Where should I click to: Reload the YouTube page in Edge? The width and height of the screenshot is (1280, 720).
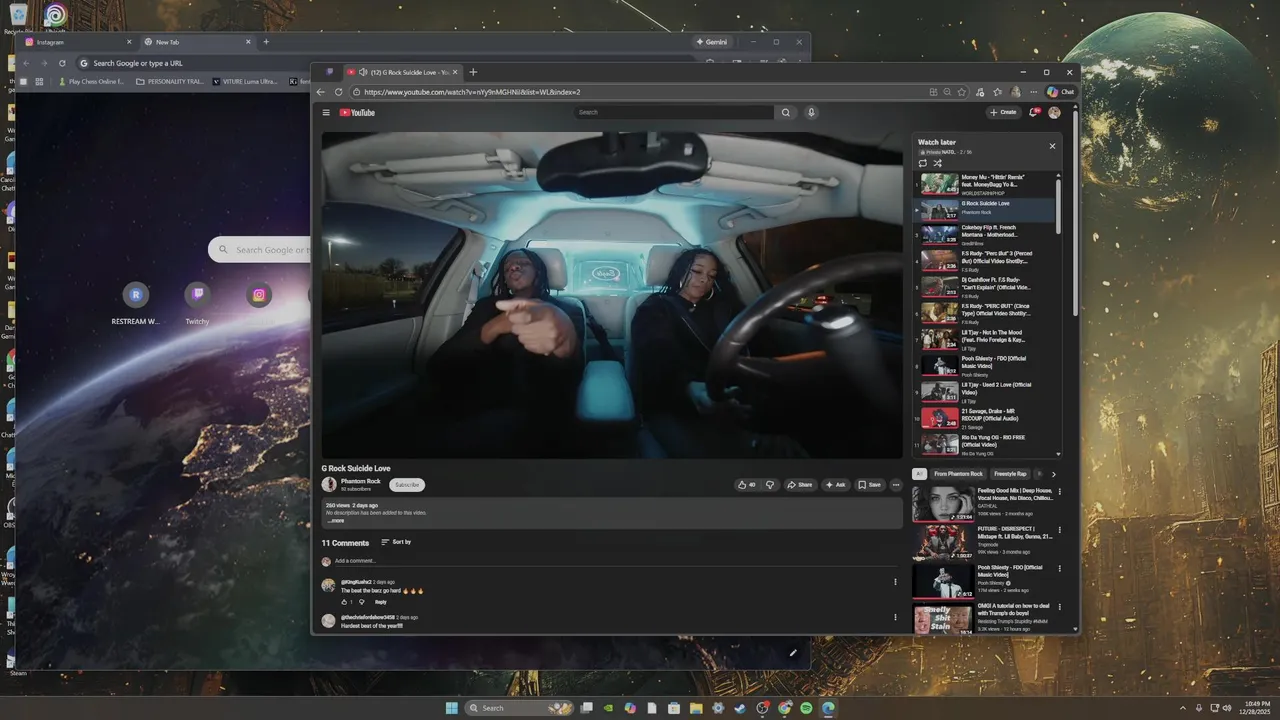pyautogui.click(x=338, y=92)
